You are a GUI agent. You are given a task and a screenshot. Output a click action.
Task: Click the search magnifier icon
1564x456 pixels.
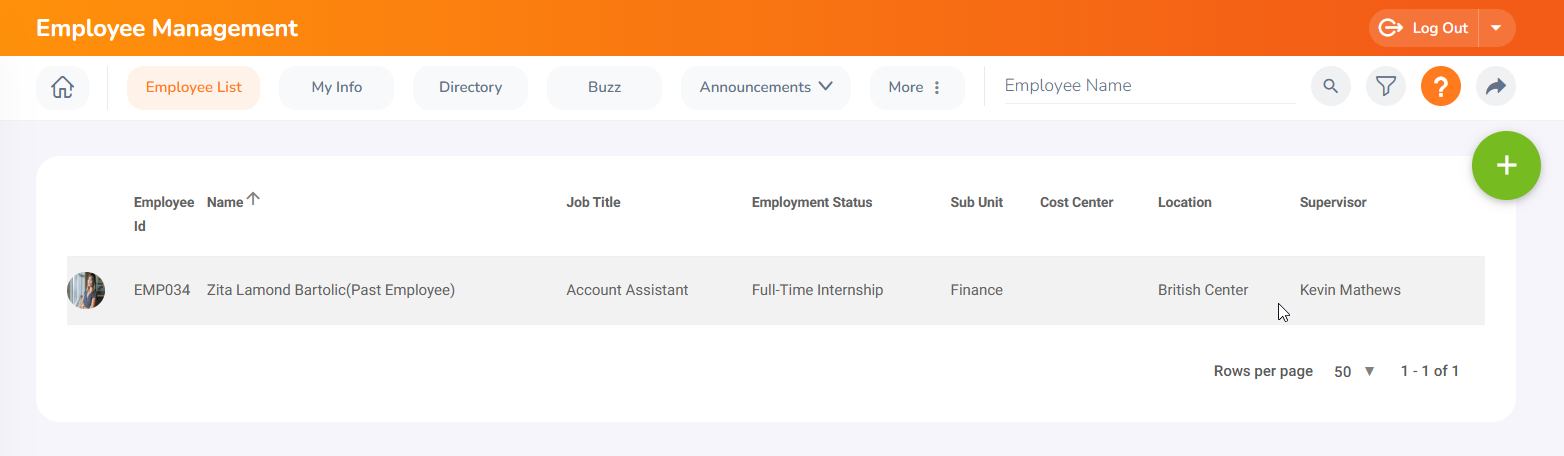1330,87
